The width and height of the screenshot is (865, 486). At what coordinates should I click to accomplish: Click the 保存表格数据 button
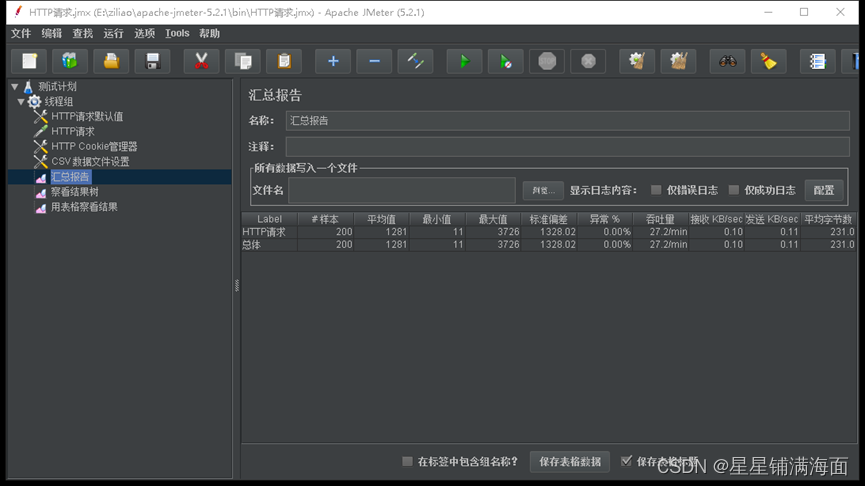coord(570,462)
